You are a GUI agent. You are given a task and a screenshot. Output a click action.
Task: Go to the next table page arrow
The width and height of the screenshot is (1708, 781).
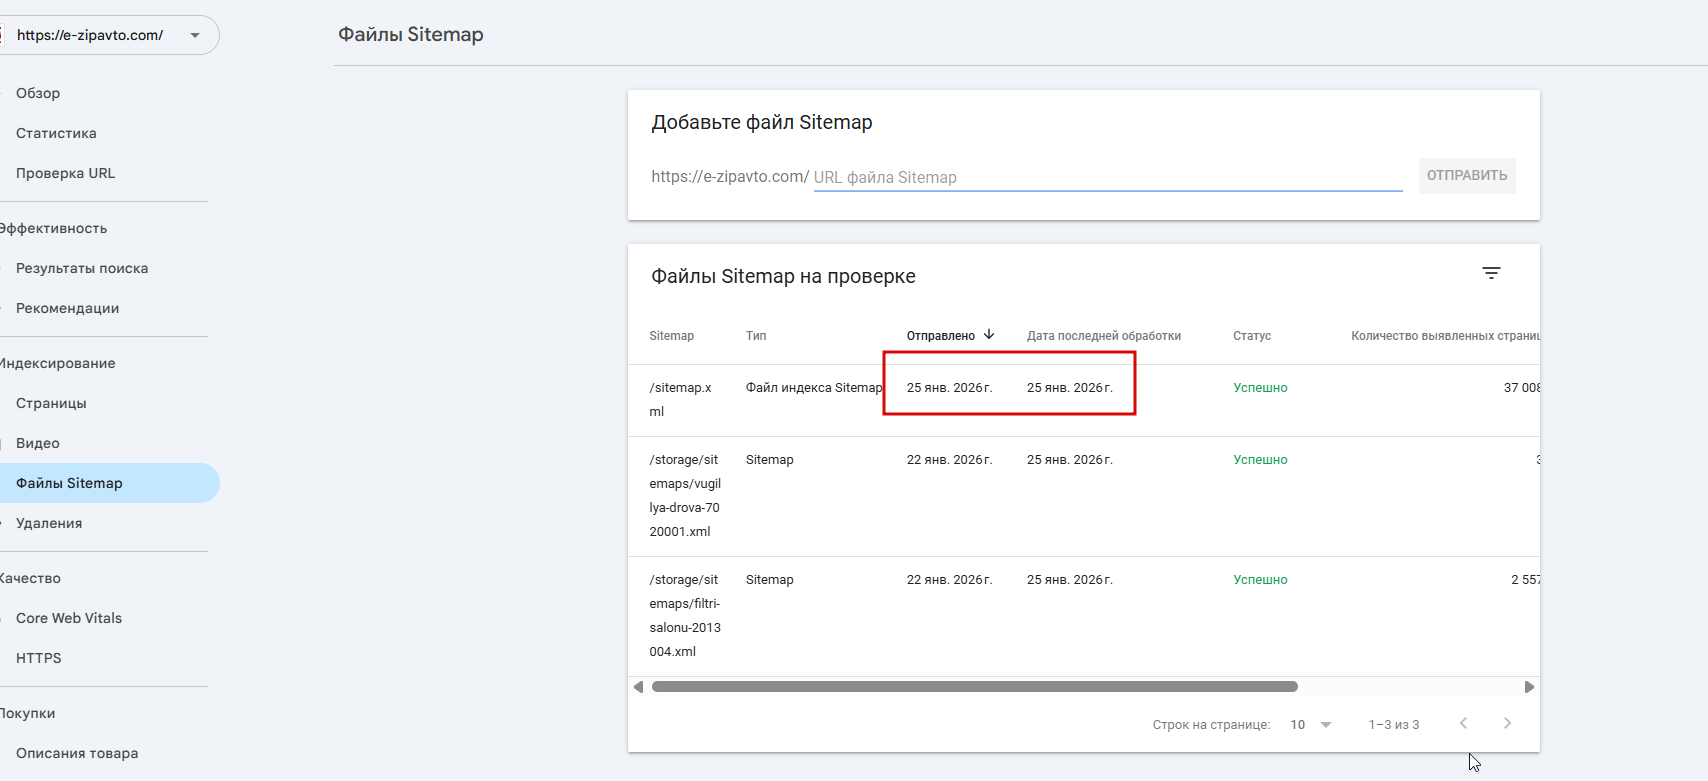[1507, 723]
